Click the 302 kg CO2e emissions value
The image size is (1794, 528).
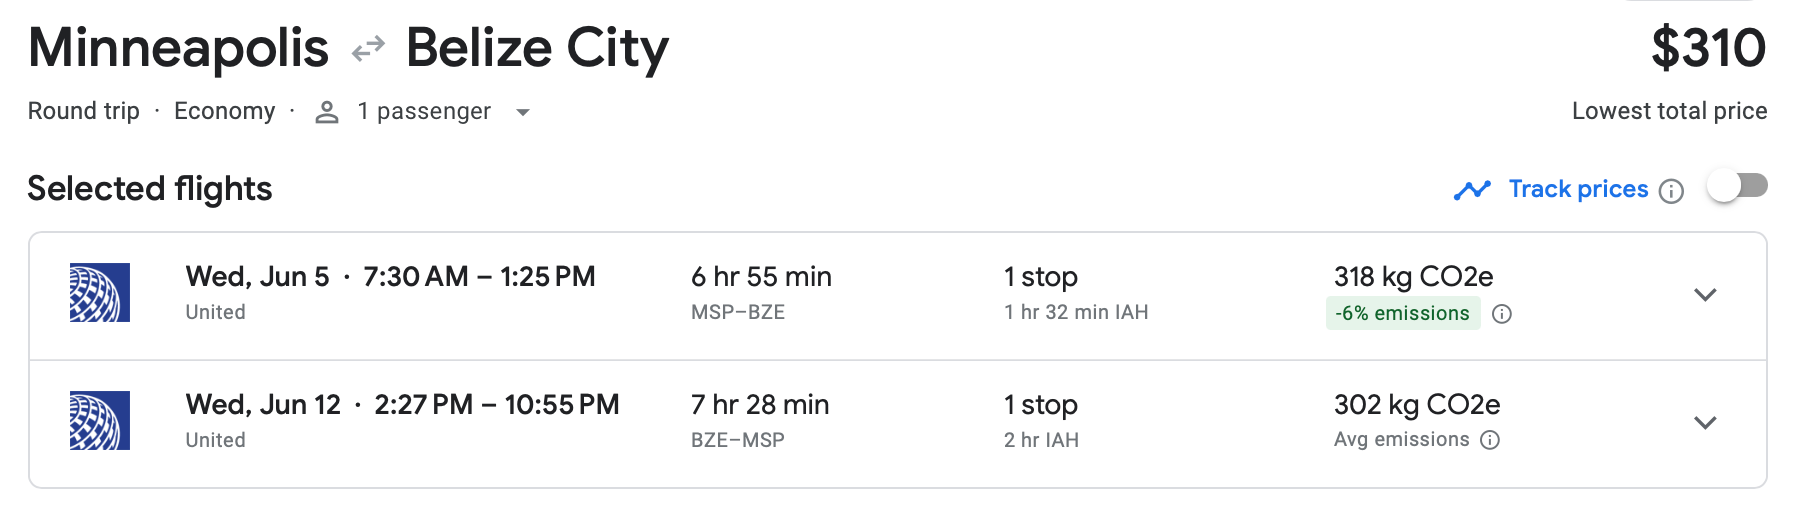coord(1416,405)
